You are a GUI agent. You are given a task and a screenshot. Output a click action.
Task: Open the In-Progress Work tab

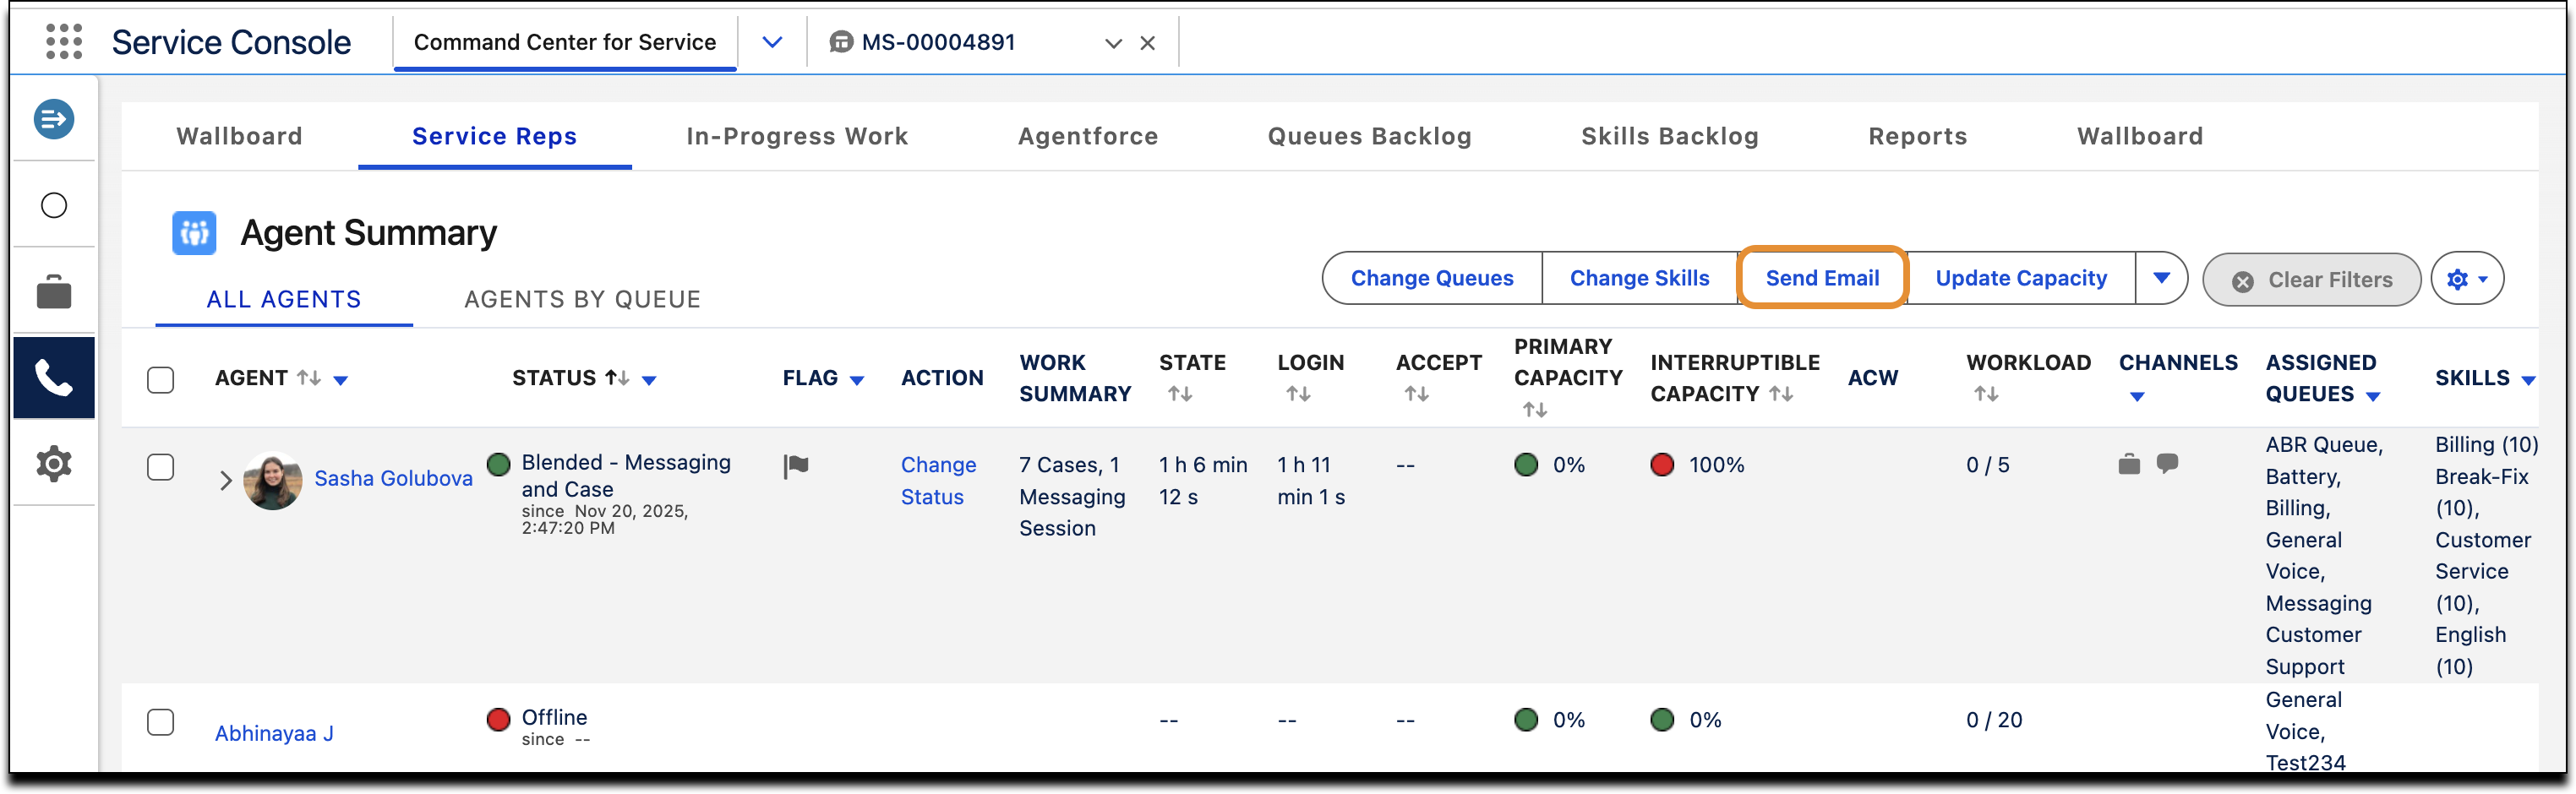pyautogui.click(x=797, y=136)
